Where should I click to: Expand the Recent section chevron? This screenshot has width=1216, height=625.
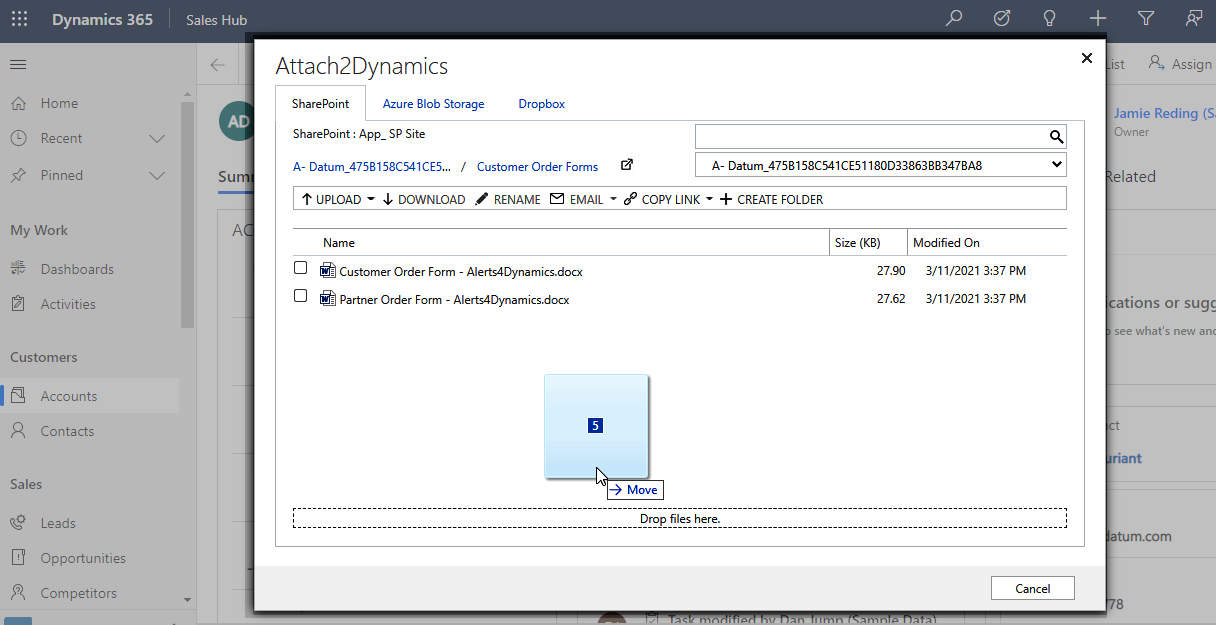tap(157, 138)
